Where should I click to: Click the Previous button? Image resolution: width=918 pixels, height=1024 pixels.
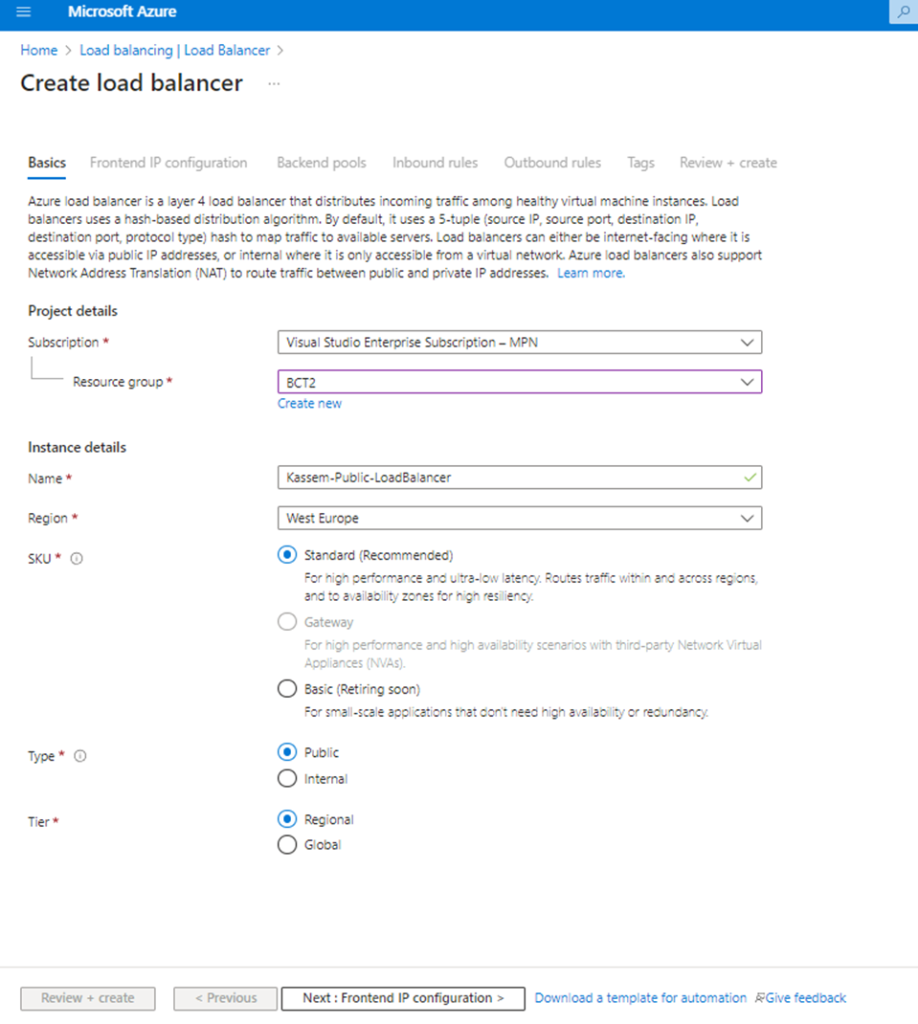pyautogui.click(x=225, y=999)
